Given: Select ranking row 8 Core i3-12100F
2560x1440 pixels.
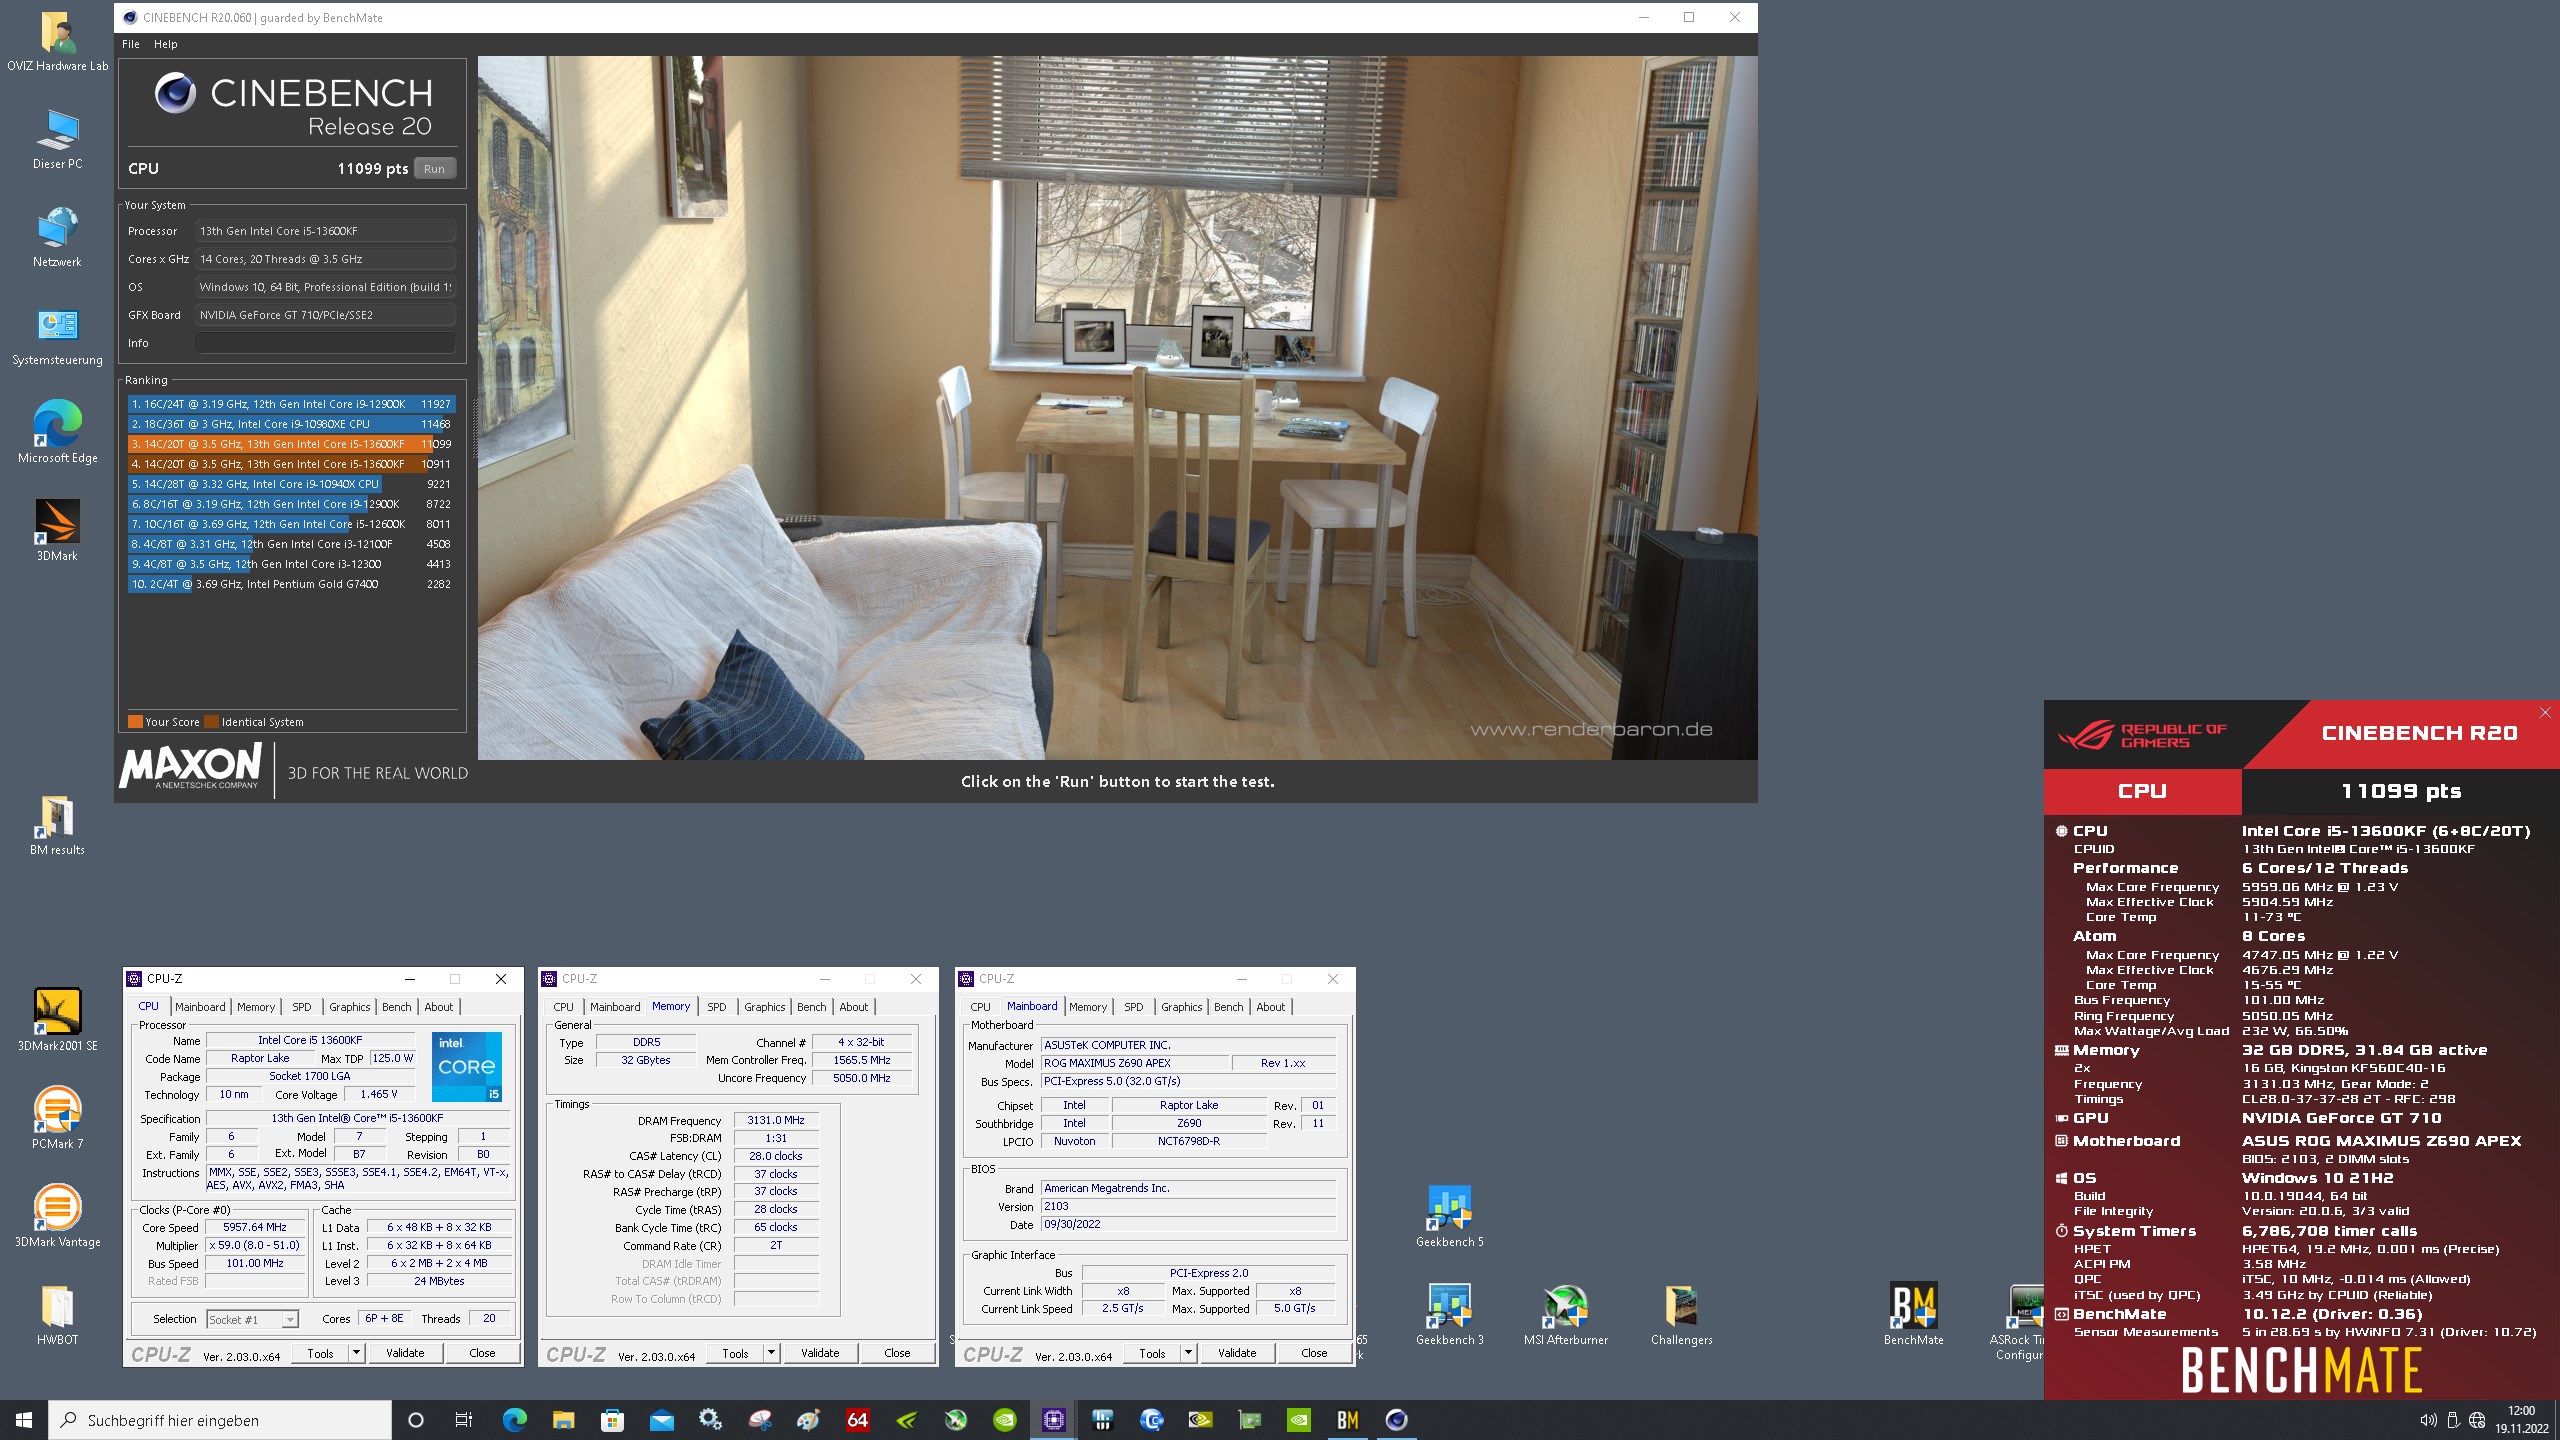Looking at the screenshot, I should point(291,544).
